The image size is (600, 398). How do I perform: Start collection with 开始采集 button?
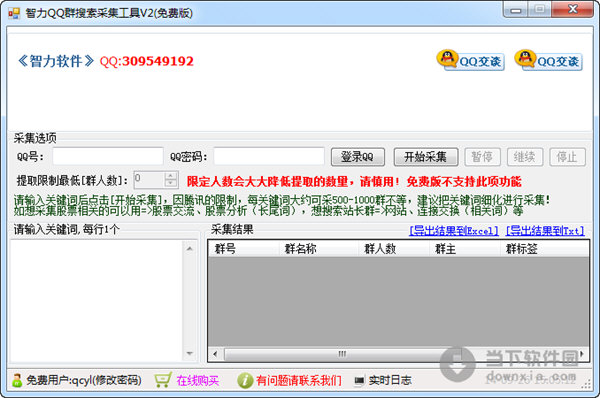click(426, 157)
